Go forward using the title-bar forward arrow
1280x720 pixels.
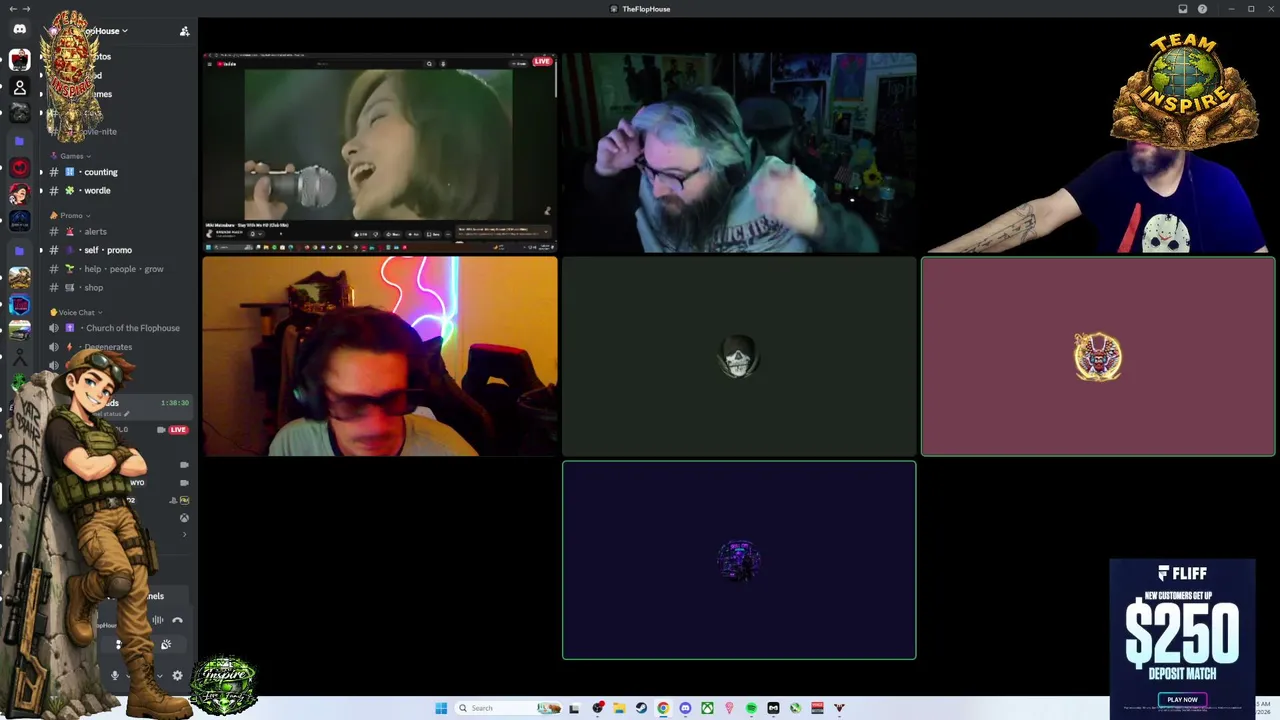point(26,9)
